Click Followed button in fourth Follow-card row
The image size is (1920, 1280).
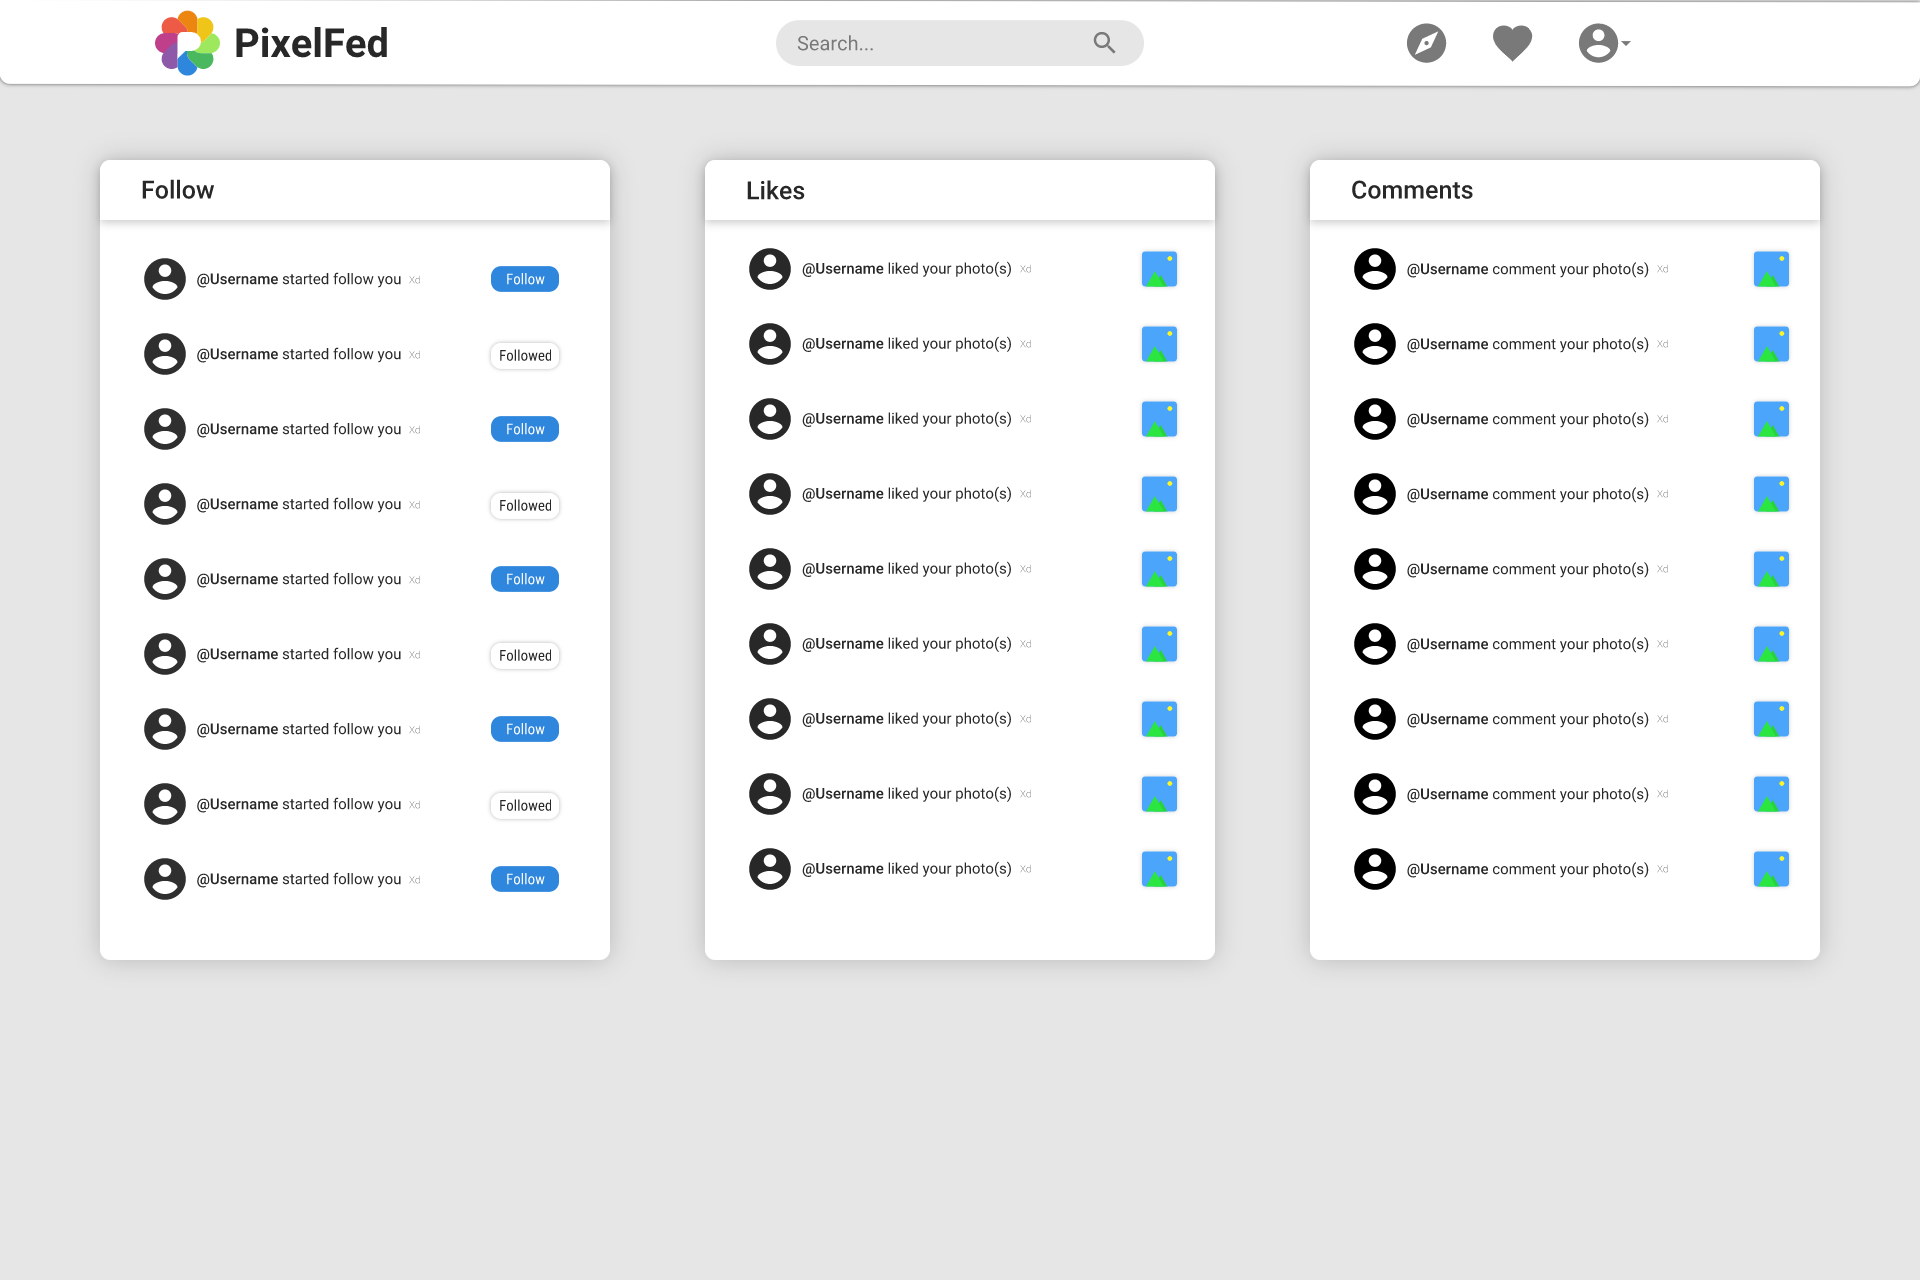(x=525, y=505)
